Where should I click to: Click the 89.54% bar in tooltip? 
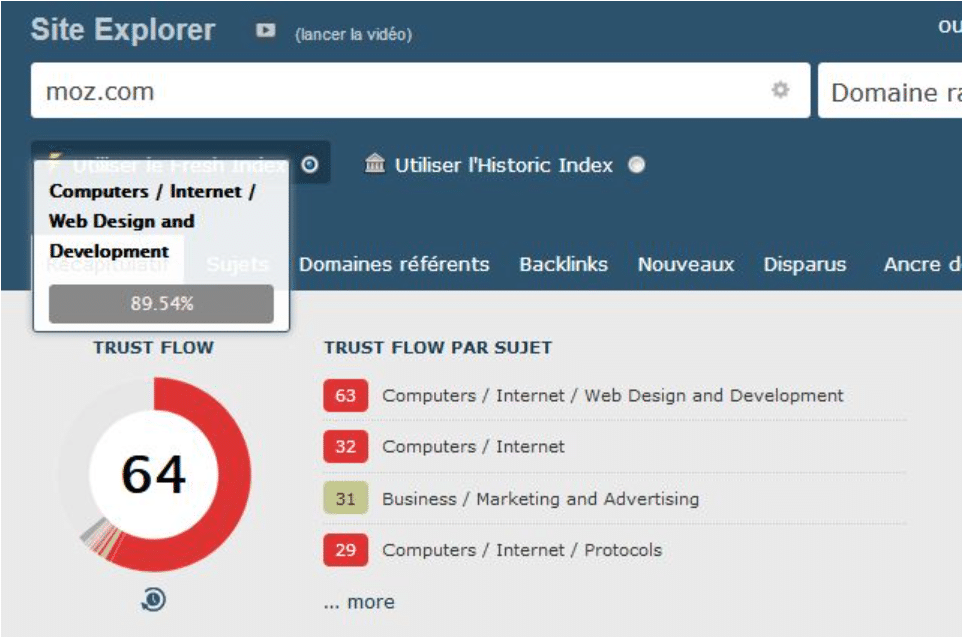[161, 304]
